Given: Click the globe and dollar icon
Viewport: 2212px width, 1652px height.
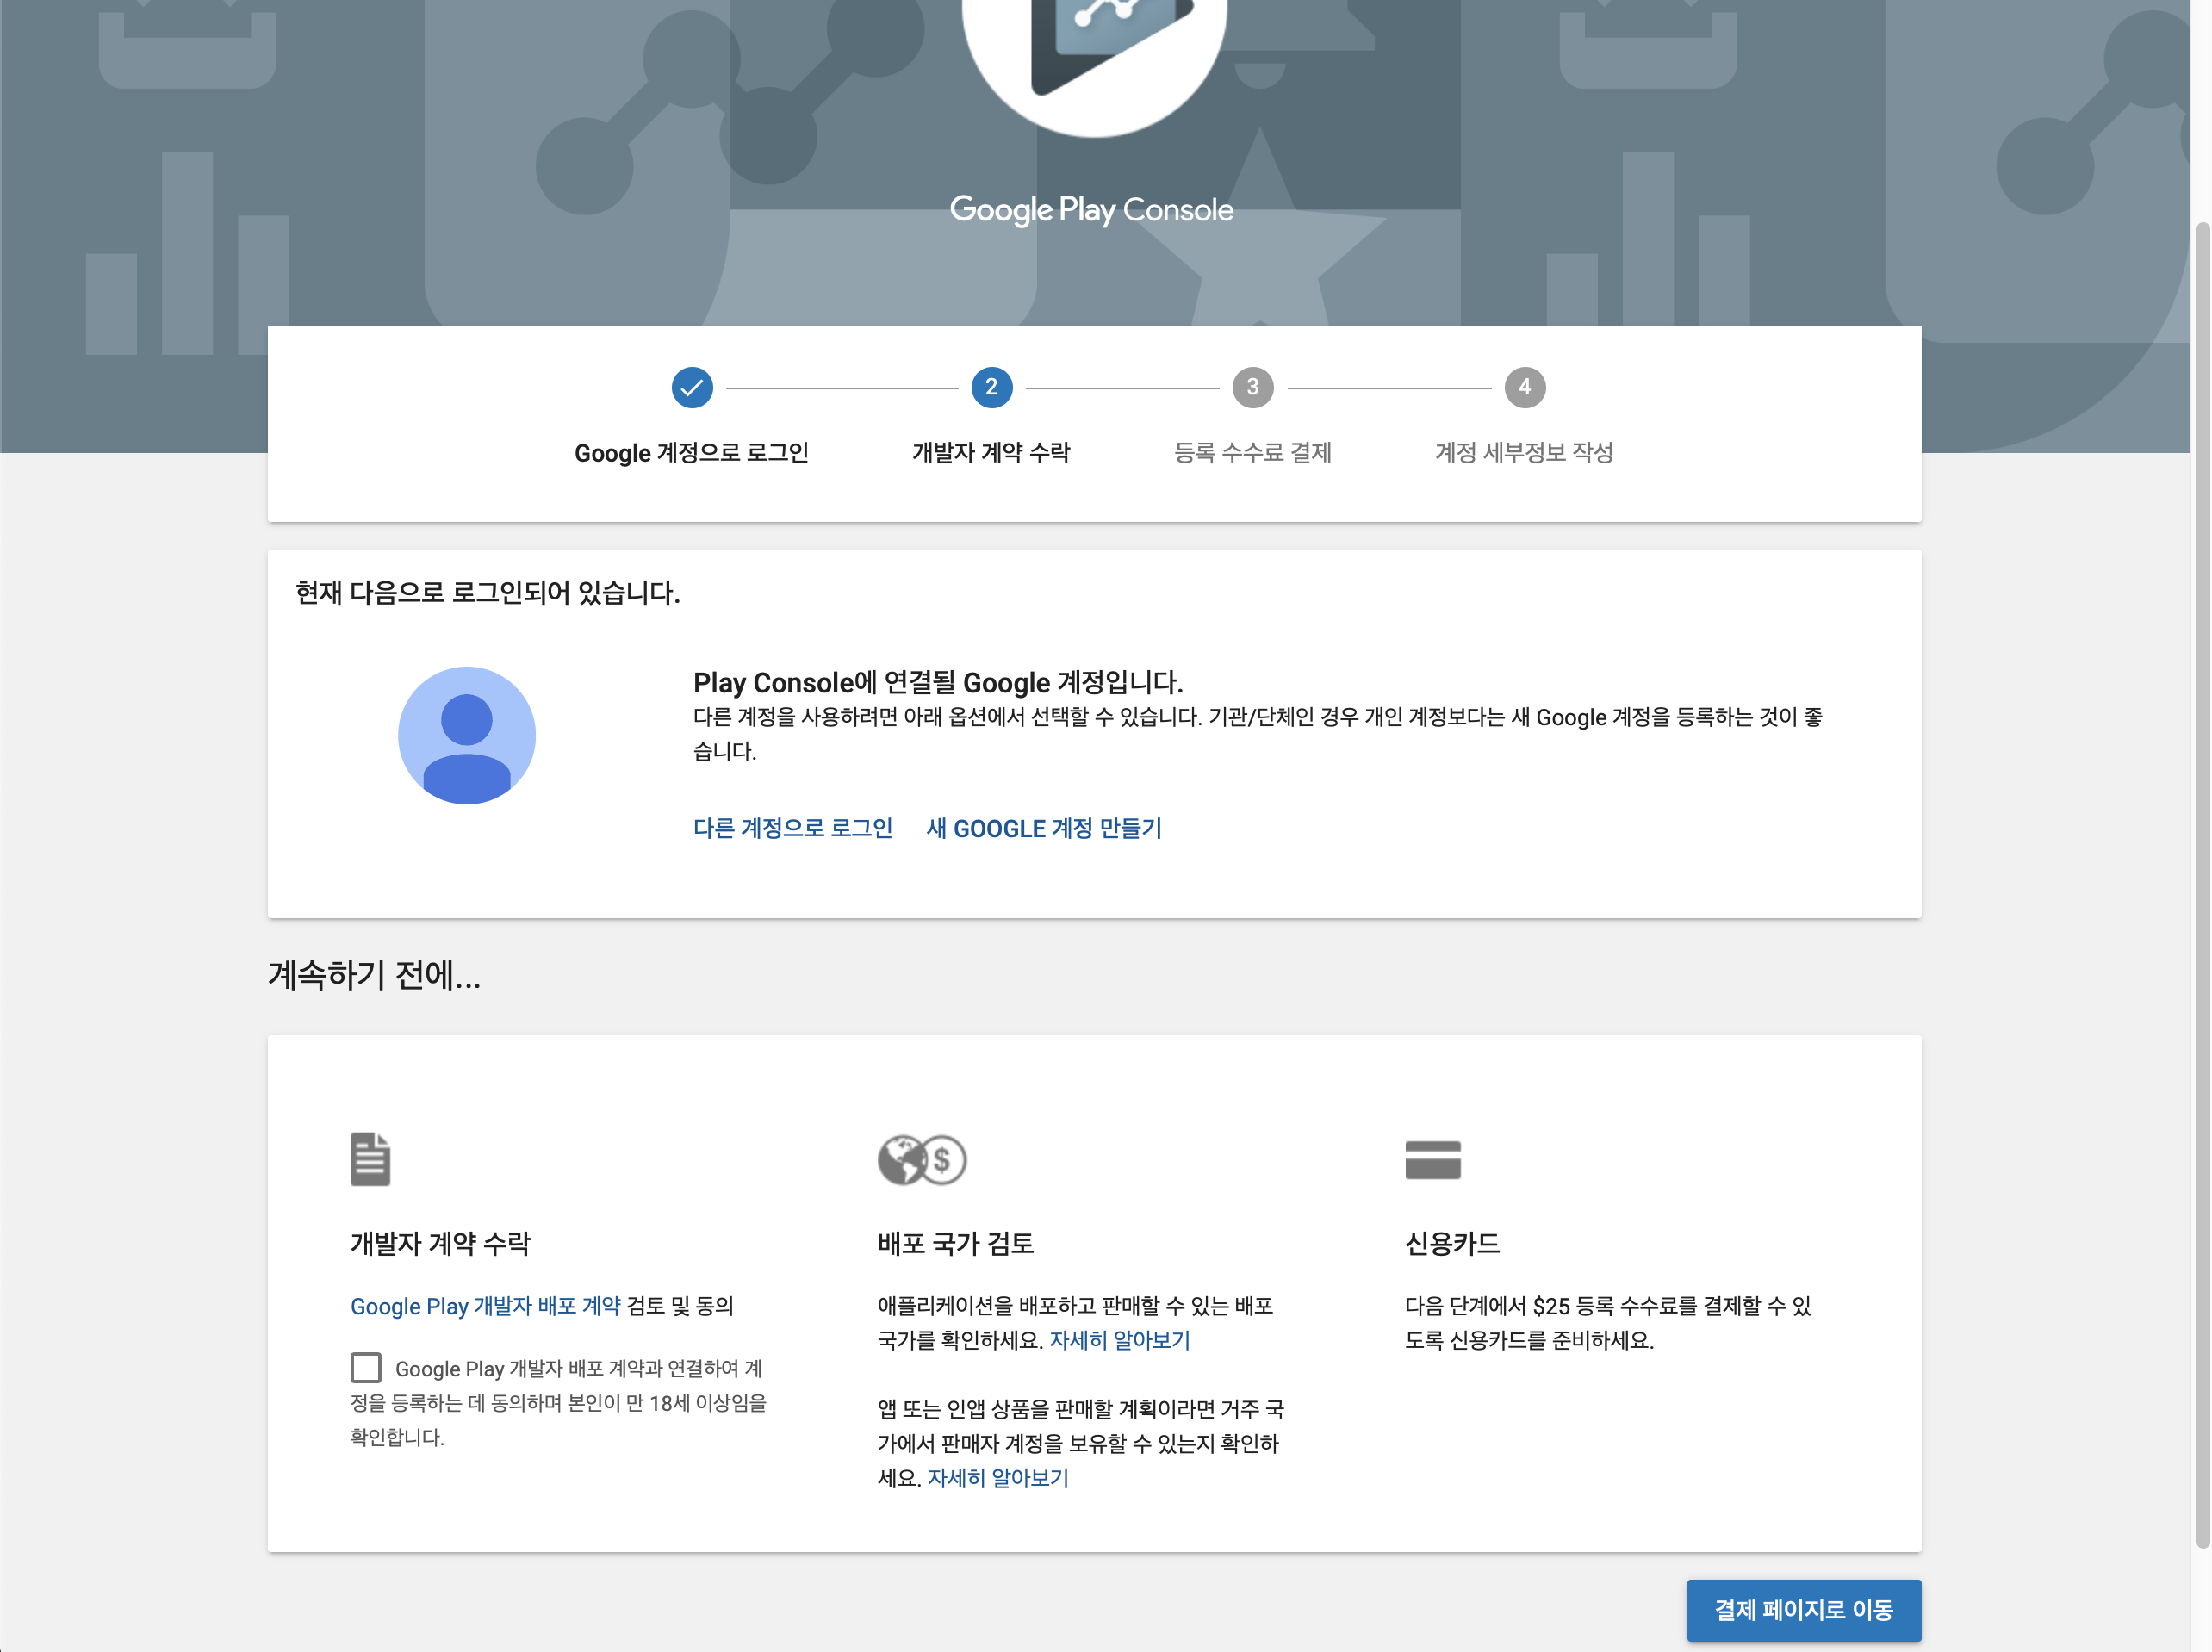Looking at the screenshot, I should pyautogui.click(x=921, y=1160).
